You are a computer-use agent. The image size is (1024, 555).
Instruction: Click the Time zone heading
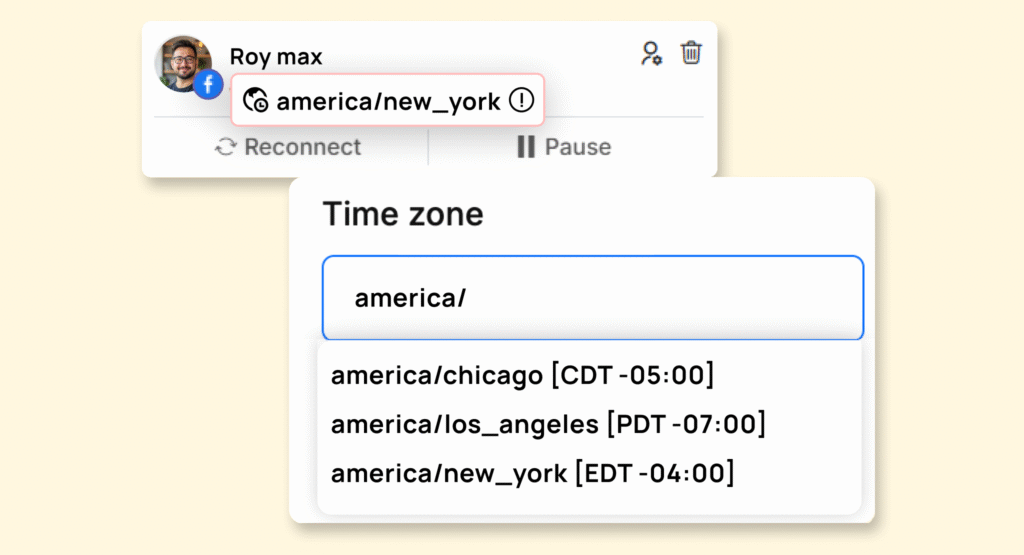[402, 213]
